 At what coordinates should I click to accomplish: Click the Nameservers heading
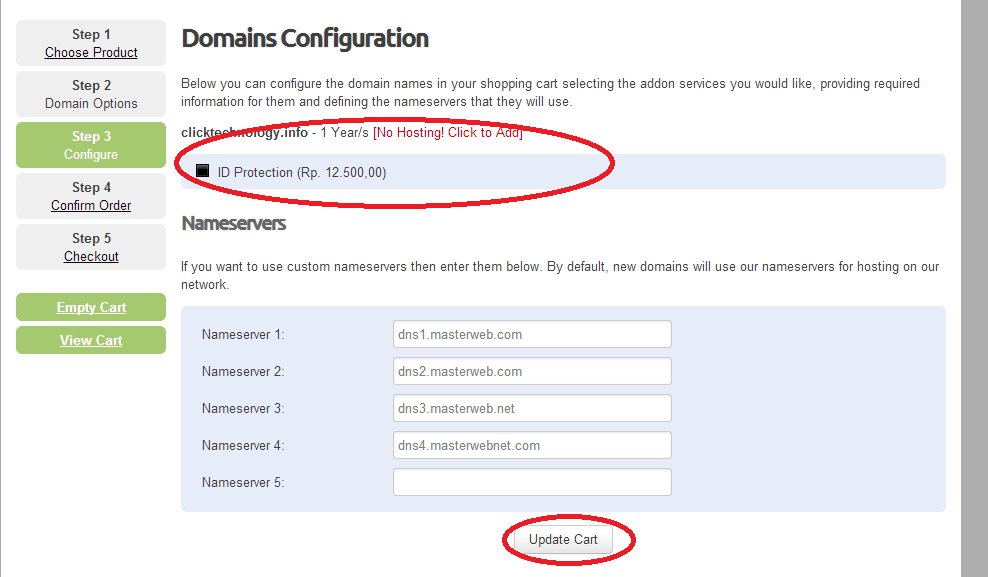(x=234, y=223)
